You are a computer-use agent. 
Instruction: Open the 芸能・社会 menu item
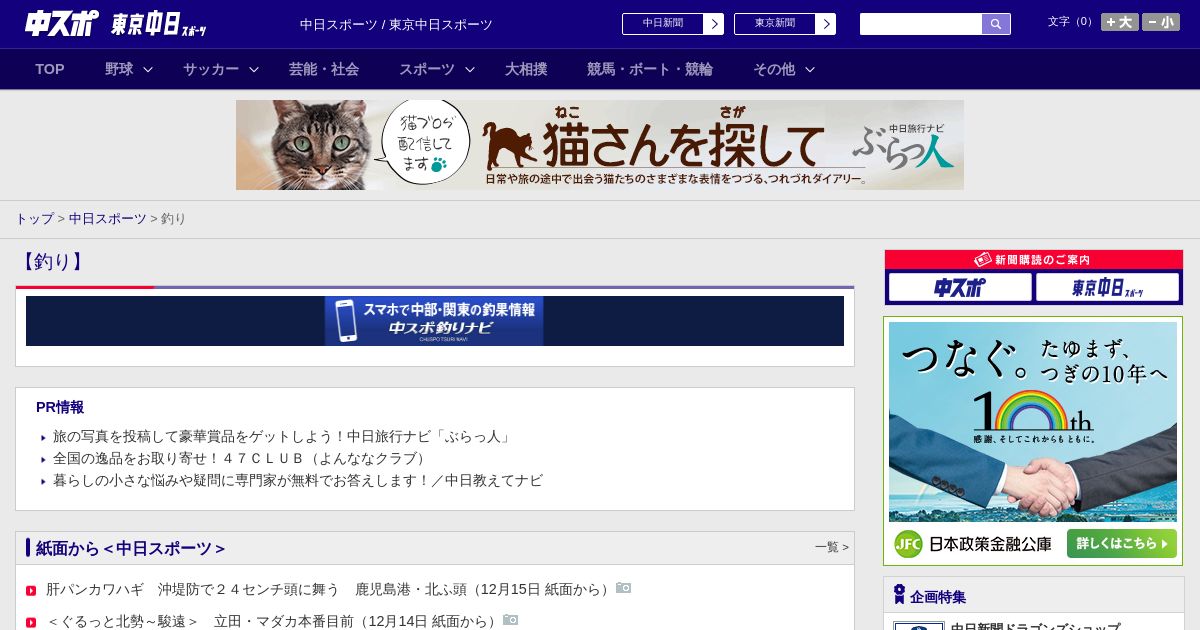(324, 69)
